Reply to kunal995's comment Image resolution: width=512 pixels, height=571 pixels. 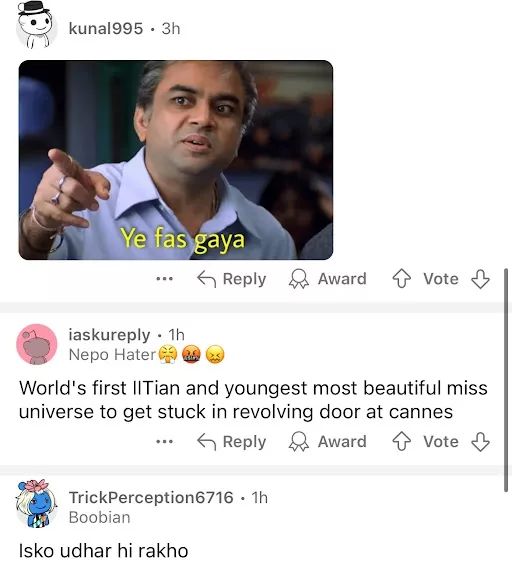pyautogui.click(x=232, y=279)
